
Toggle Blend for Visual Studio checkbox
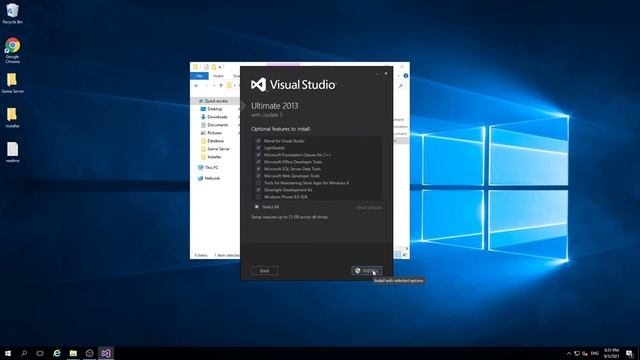tap(258, 141)
